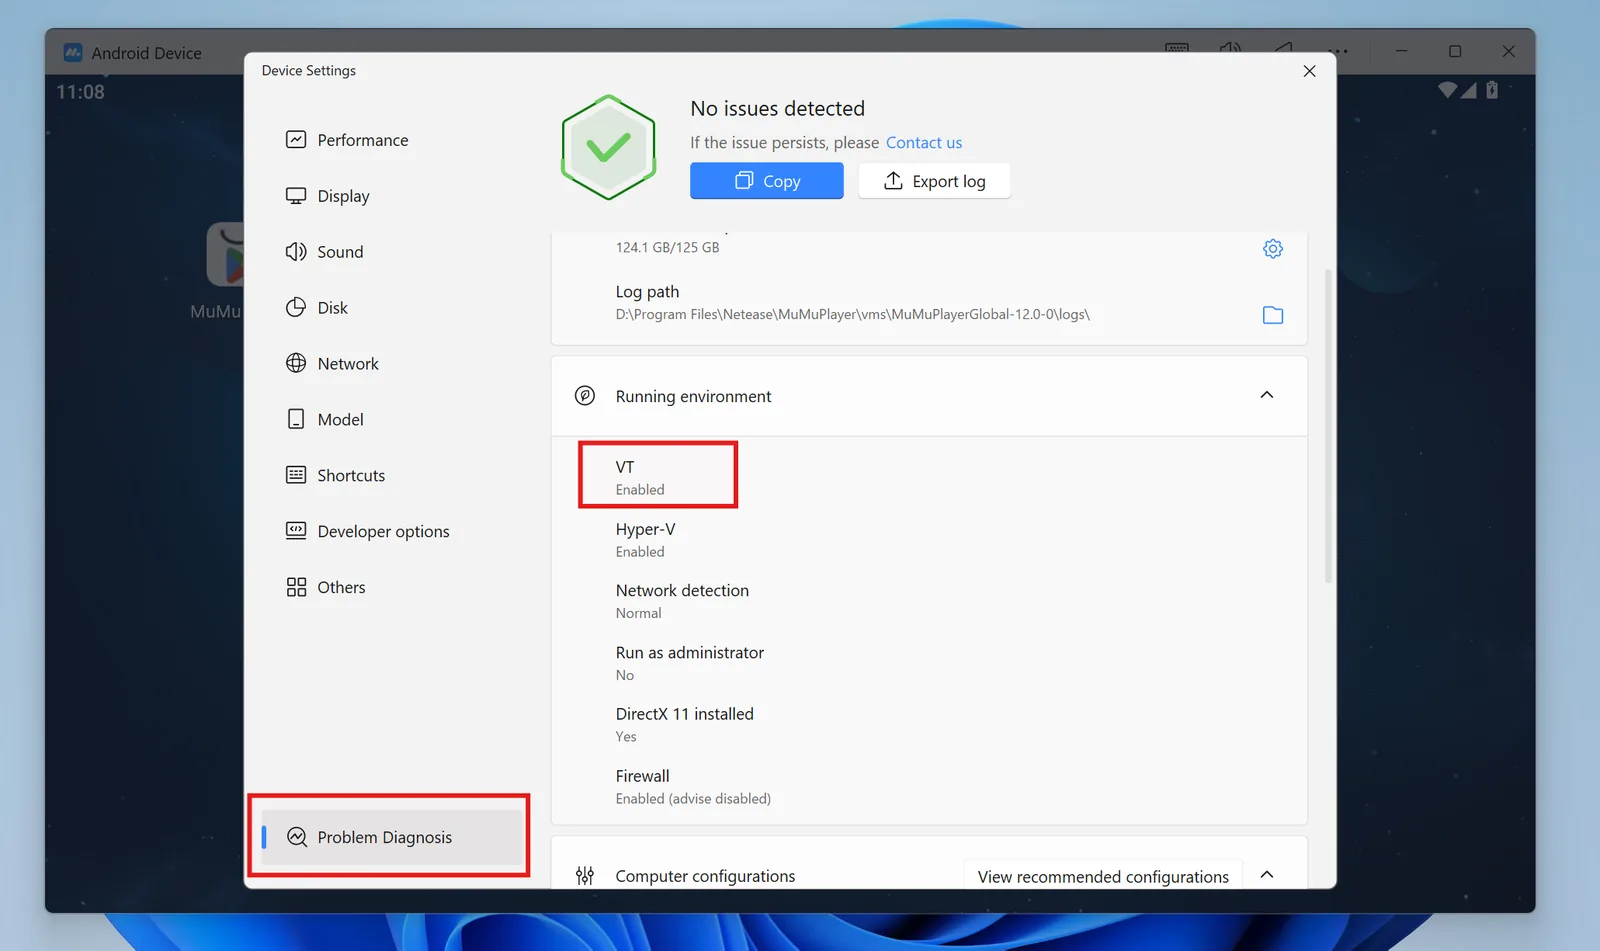Close the Device Settings dialog
The width and height of the screenshot is (1600, 951).
(x=1309, y=71)
